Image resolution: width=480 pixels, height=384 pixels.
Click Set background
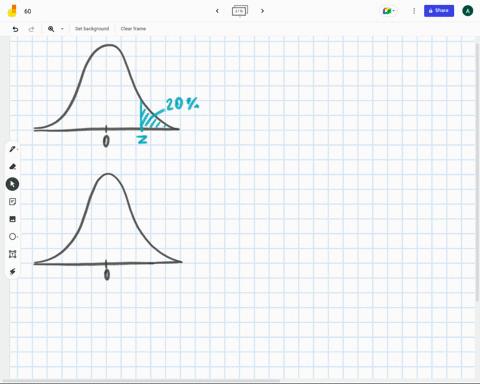(92, 29)
